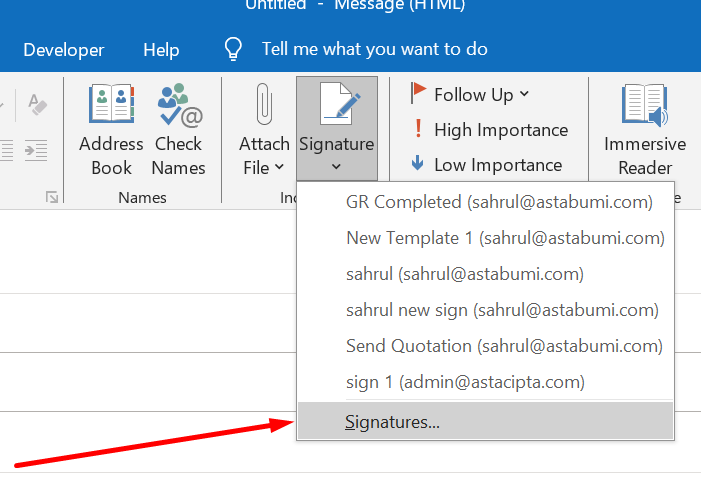Click the Attach File paperclip icon
Image resolution: width=701 pixels, height=490 pixels.
pos(264,105)
